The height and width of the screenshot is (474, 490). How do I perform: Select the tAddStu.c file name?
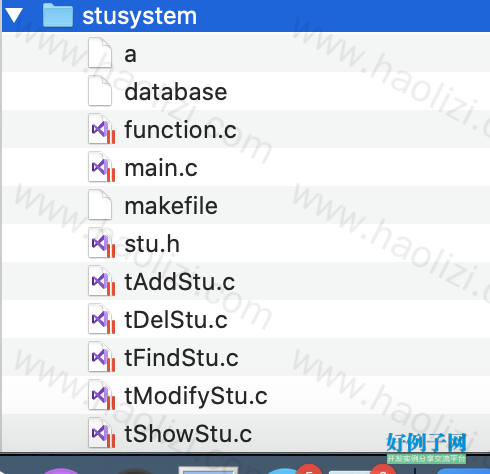point(180,282)
